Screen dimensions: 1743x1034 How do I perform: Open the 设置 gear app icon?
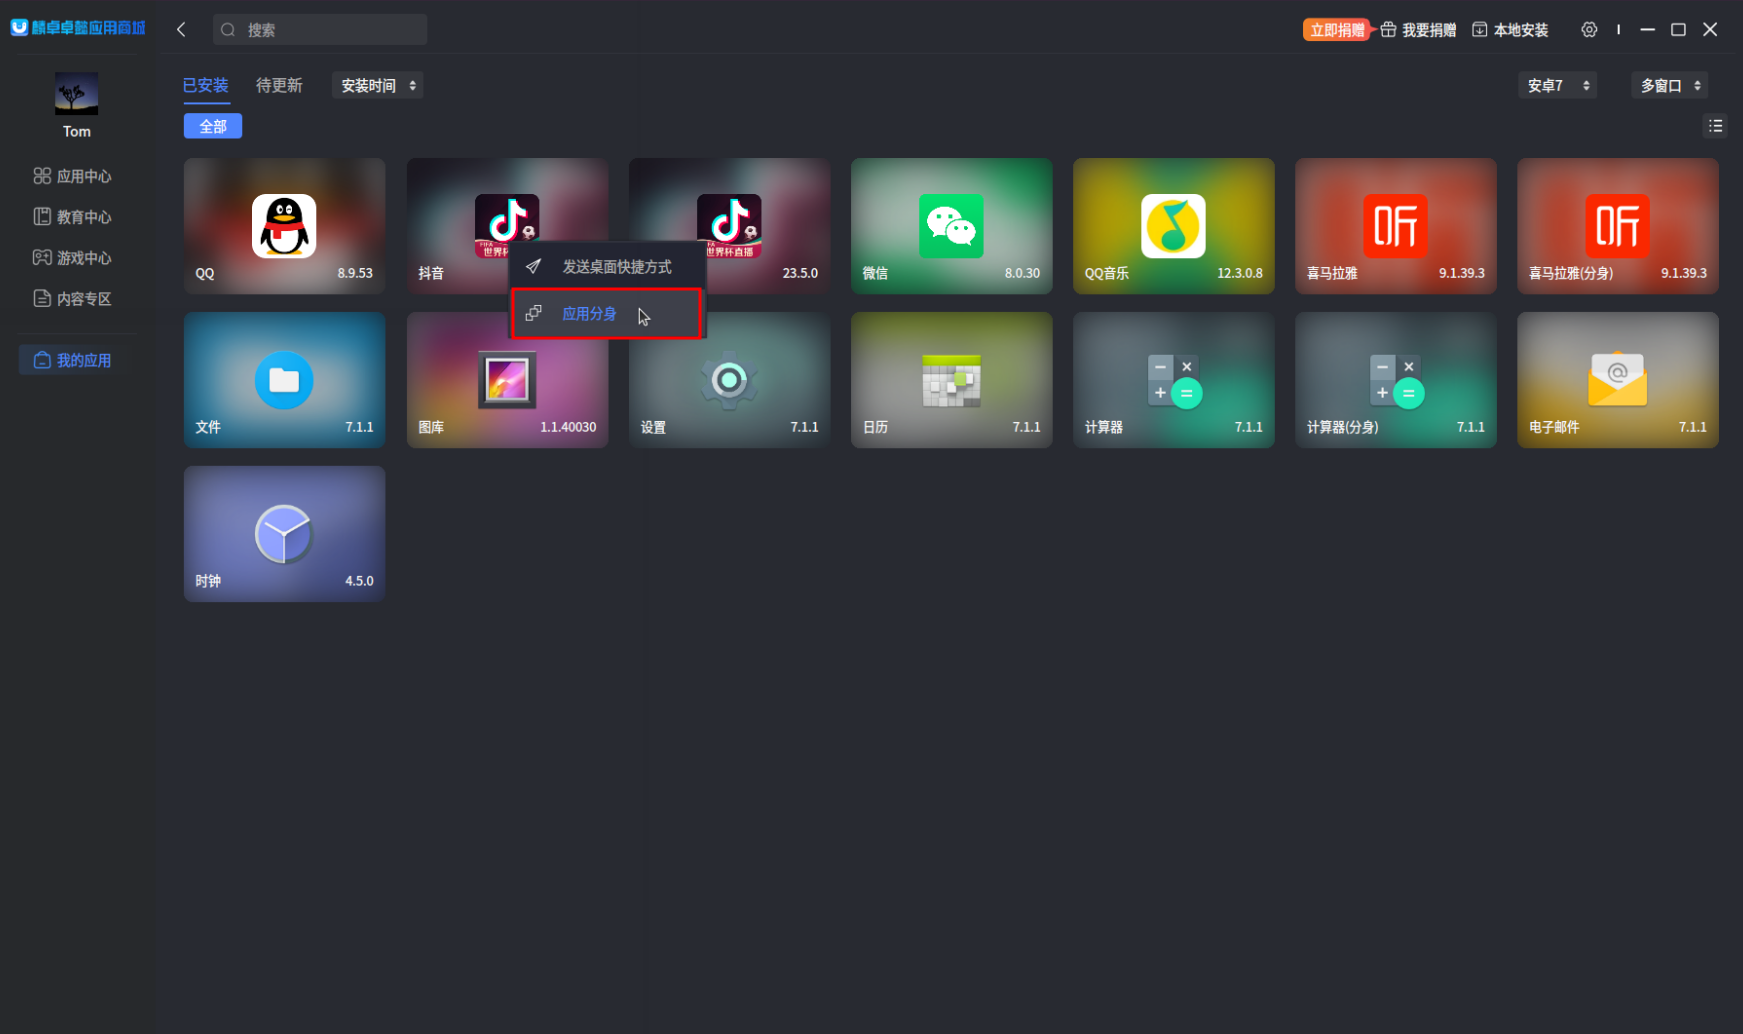(x=729, y=380)
